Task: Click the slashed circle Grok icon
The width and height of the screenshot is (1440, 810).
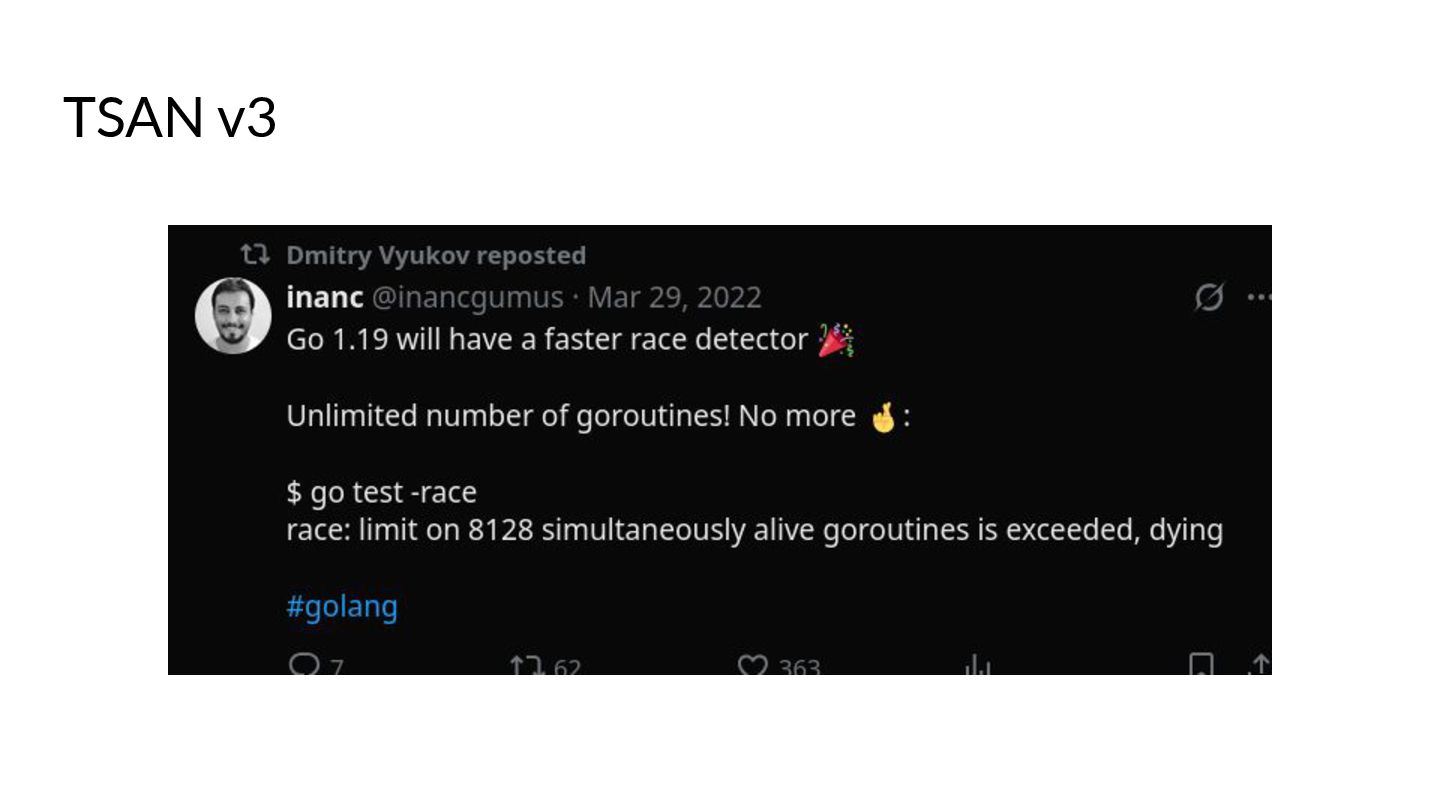Action: coord(1209,297)
